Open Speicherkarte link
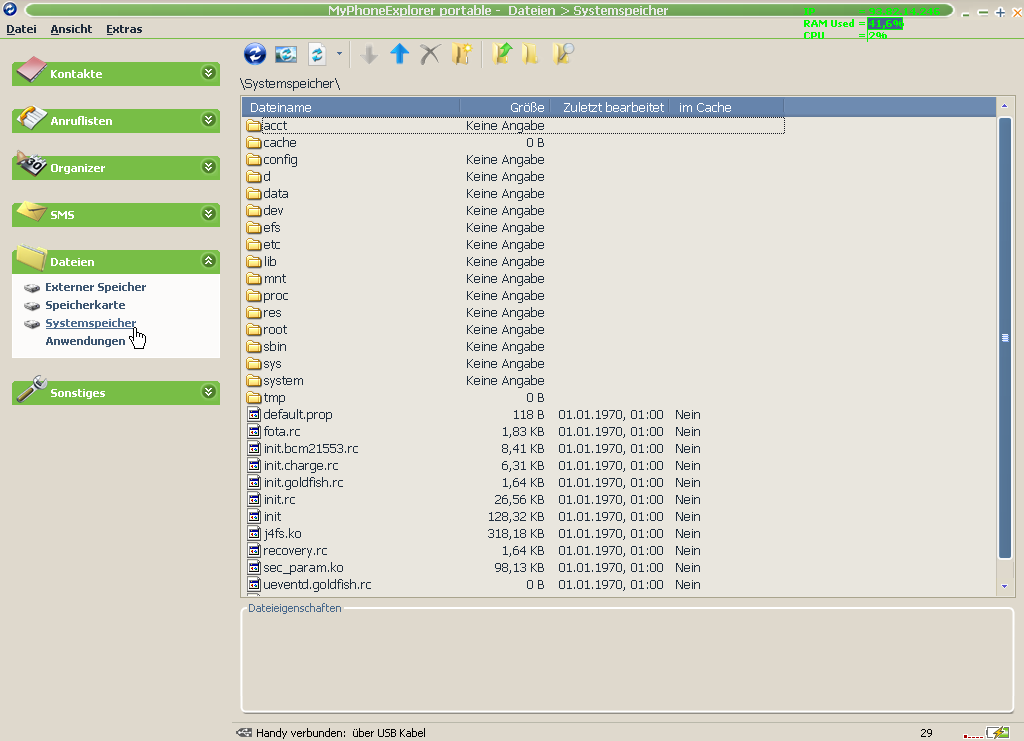1024x741 pixels. coord(85,305)
